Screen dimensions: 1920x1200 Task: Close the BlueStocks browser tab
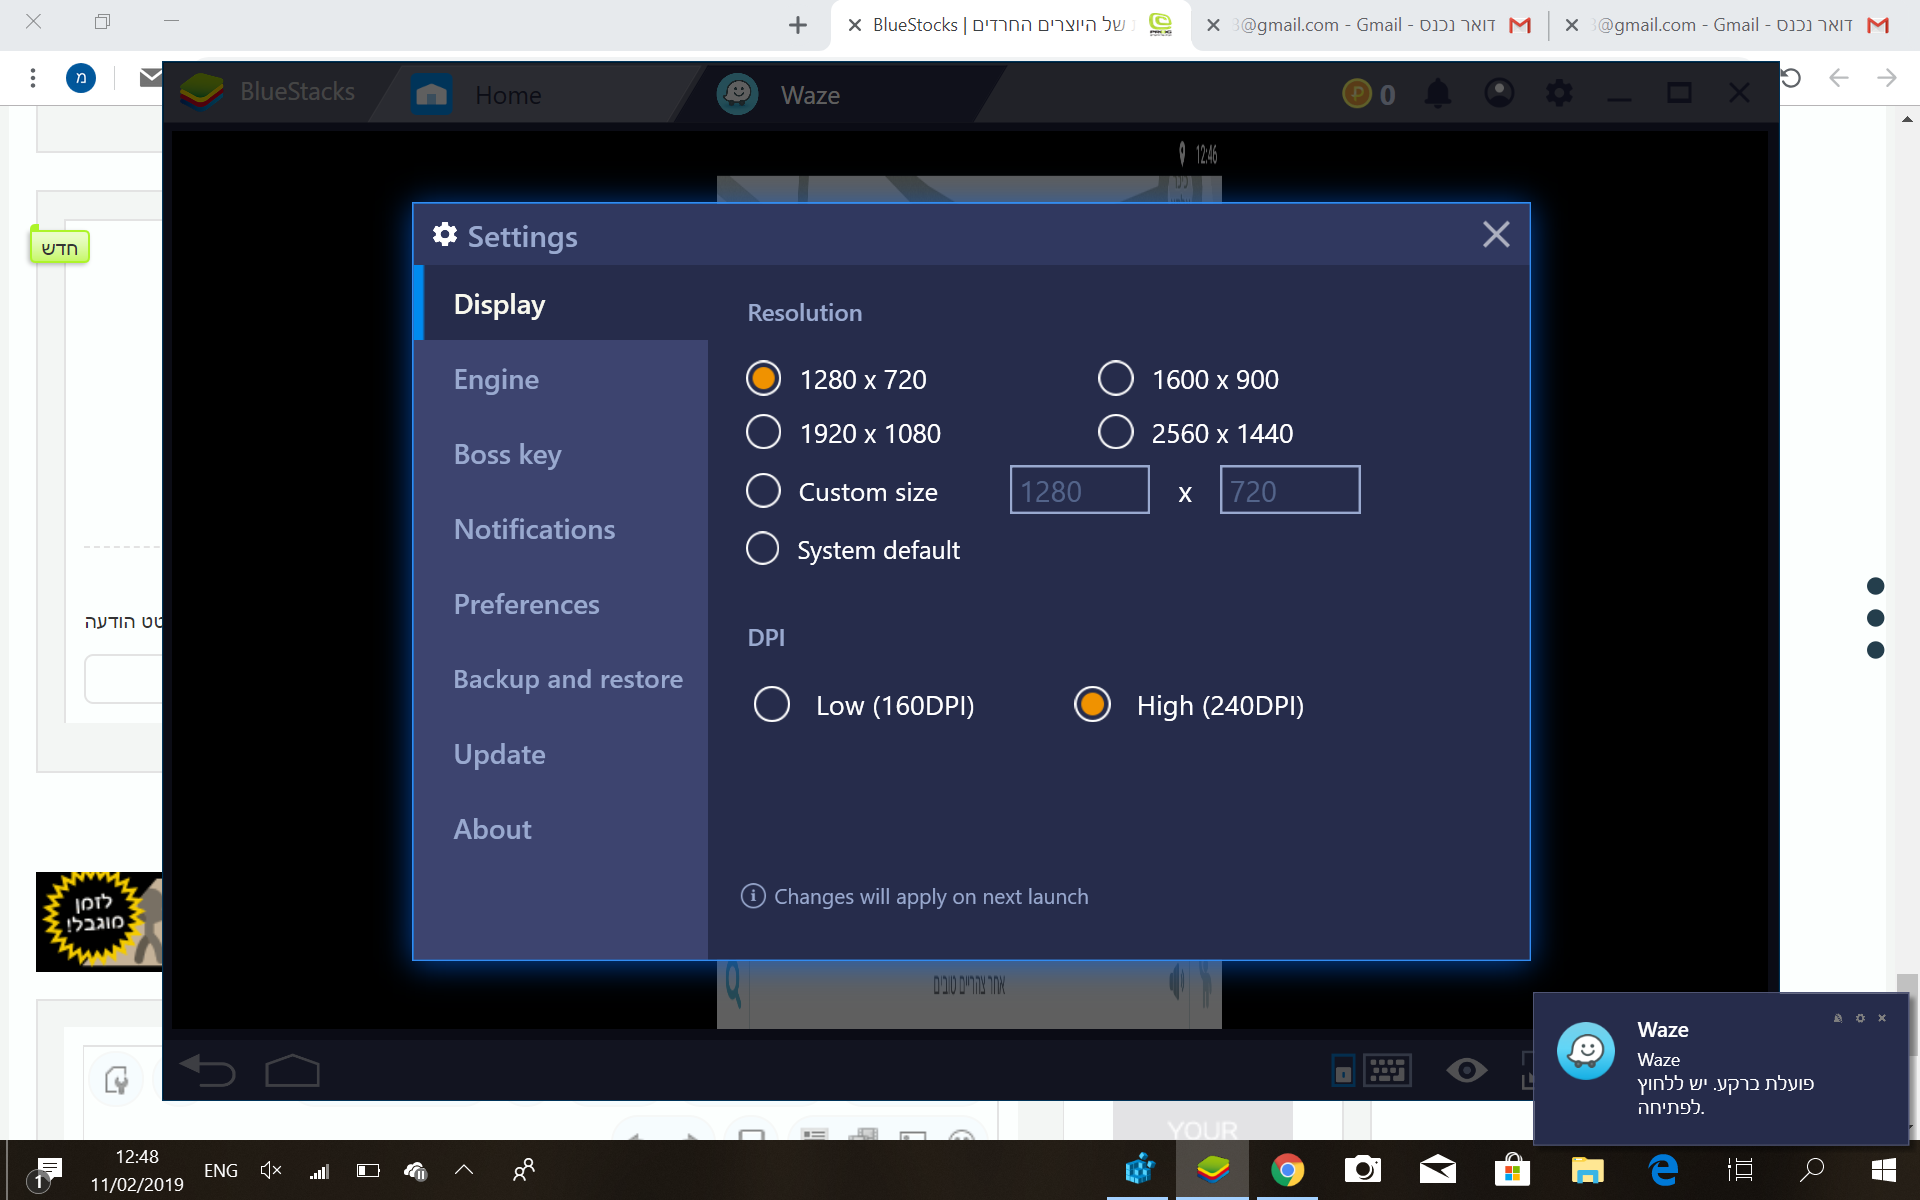pyautogui.click(x=855, y=25)
